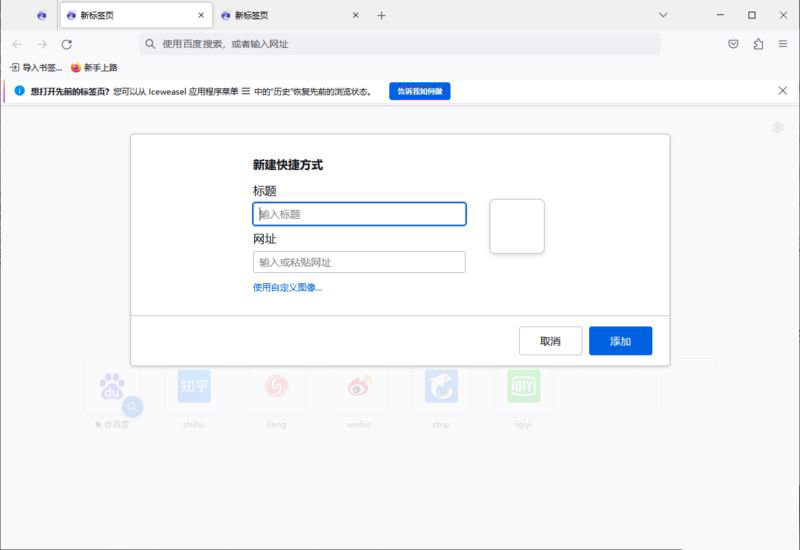Dismiss the restore tabs notification bar
The height and width of the screenshot is (550, 800).
click(x=783, y=90)
